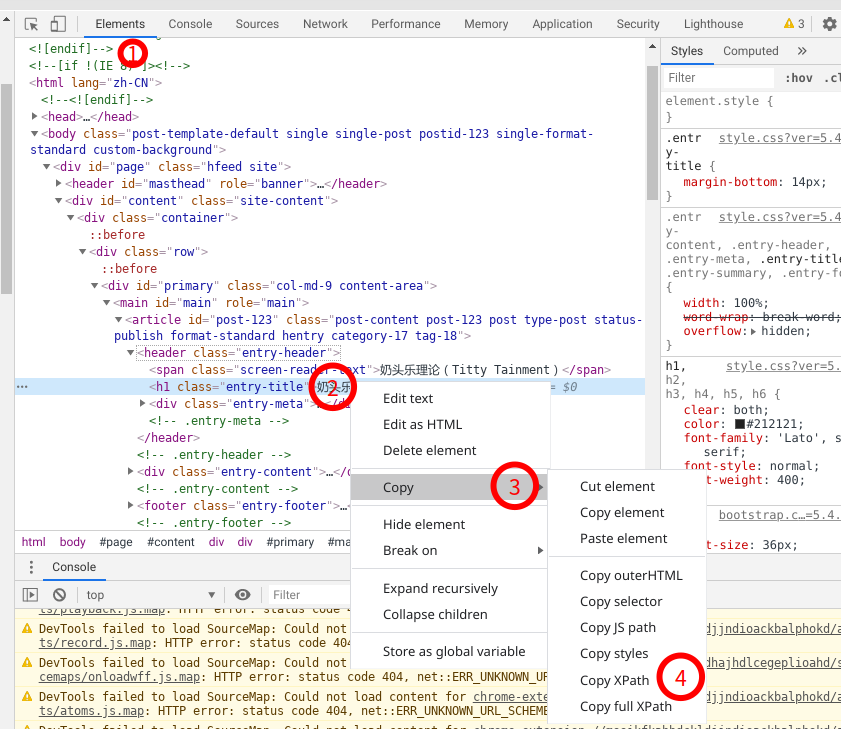Select Copy full XPath in submenu

(626, 706)
